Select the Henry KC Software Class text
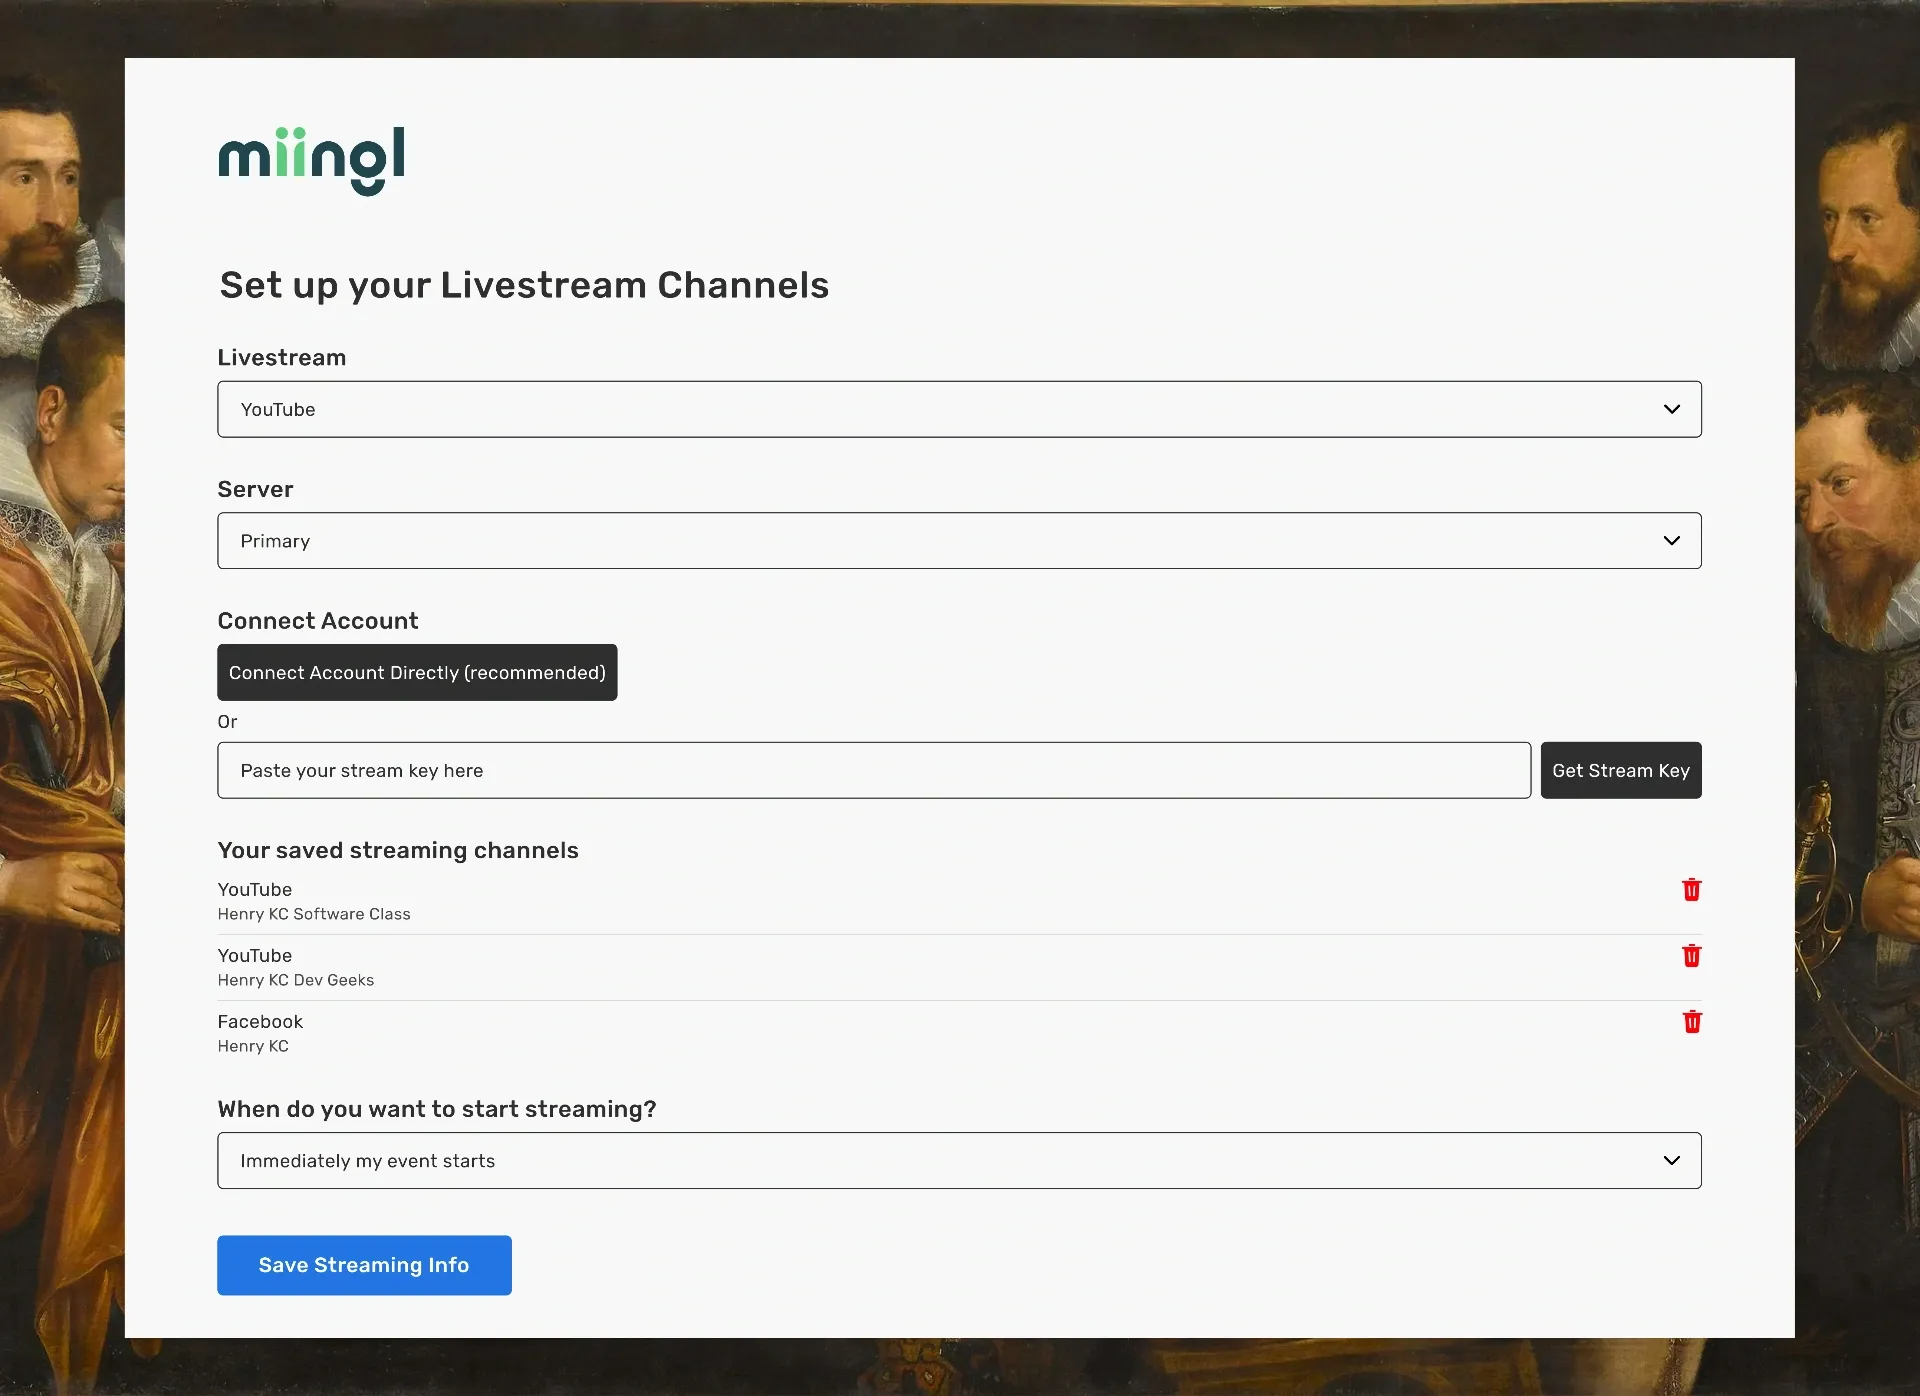 pos(314,914)
